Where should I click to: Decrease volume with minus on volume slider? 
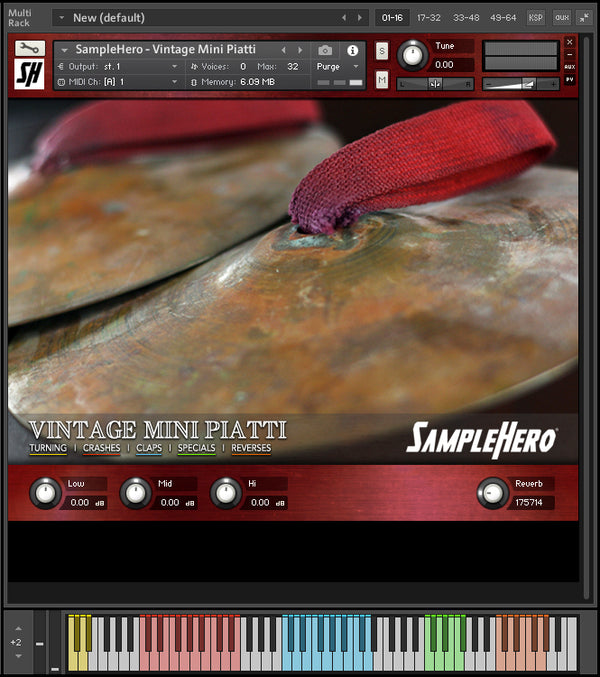(488, 85)
